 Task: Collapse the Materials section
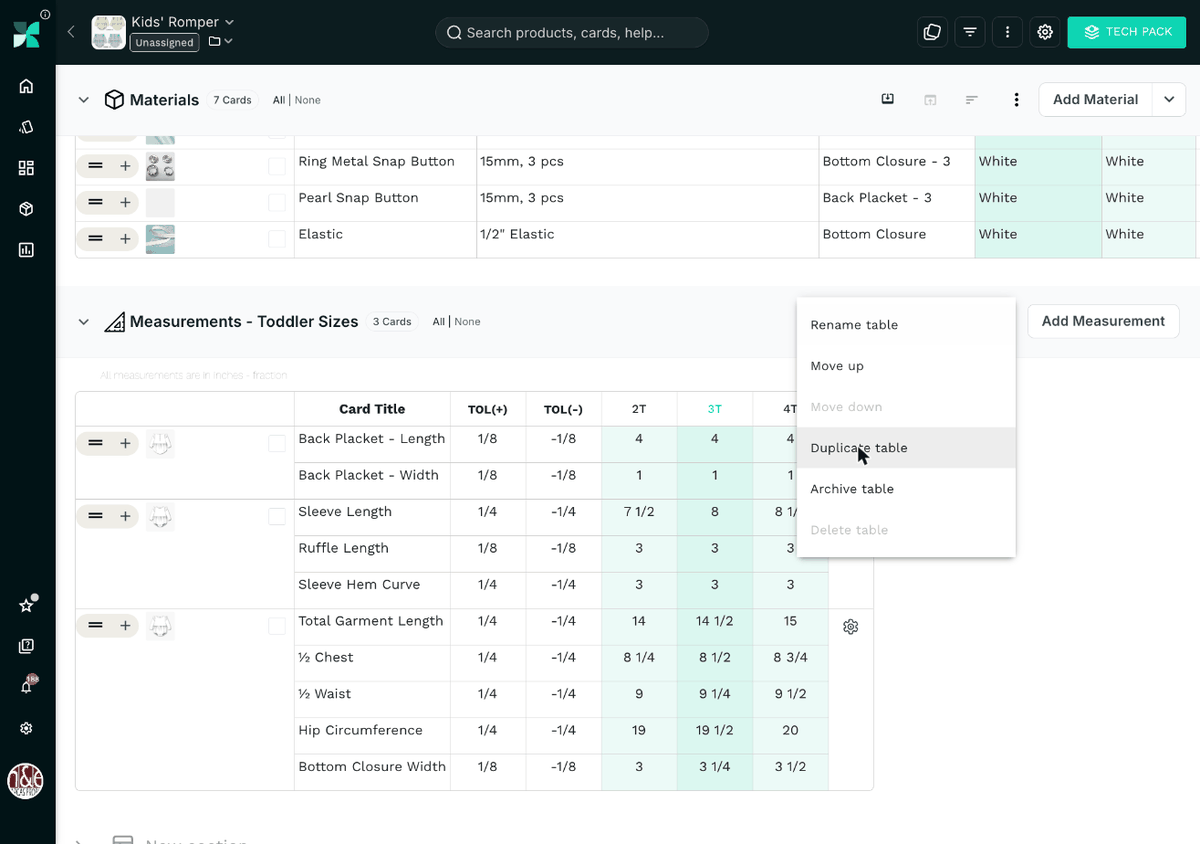pos(84,100)
